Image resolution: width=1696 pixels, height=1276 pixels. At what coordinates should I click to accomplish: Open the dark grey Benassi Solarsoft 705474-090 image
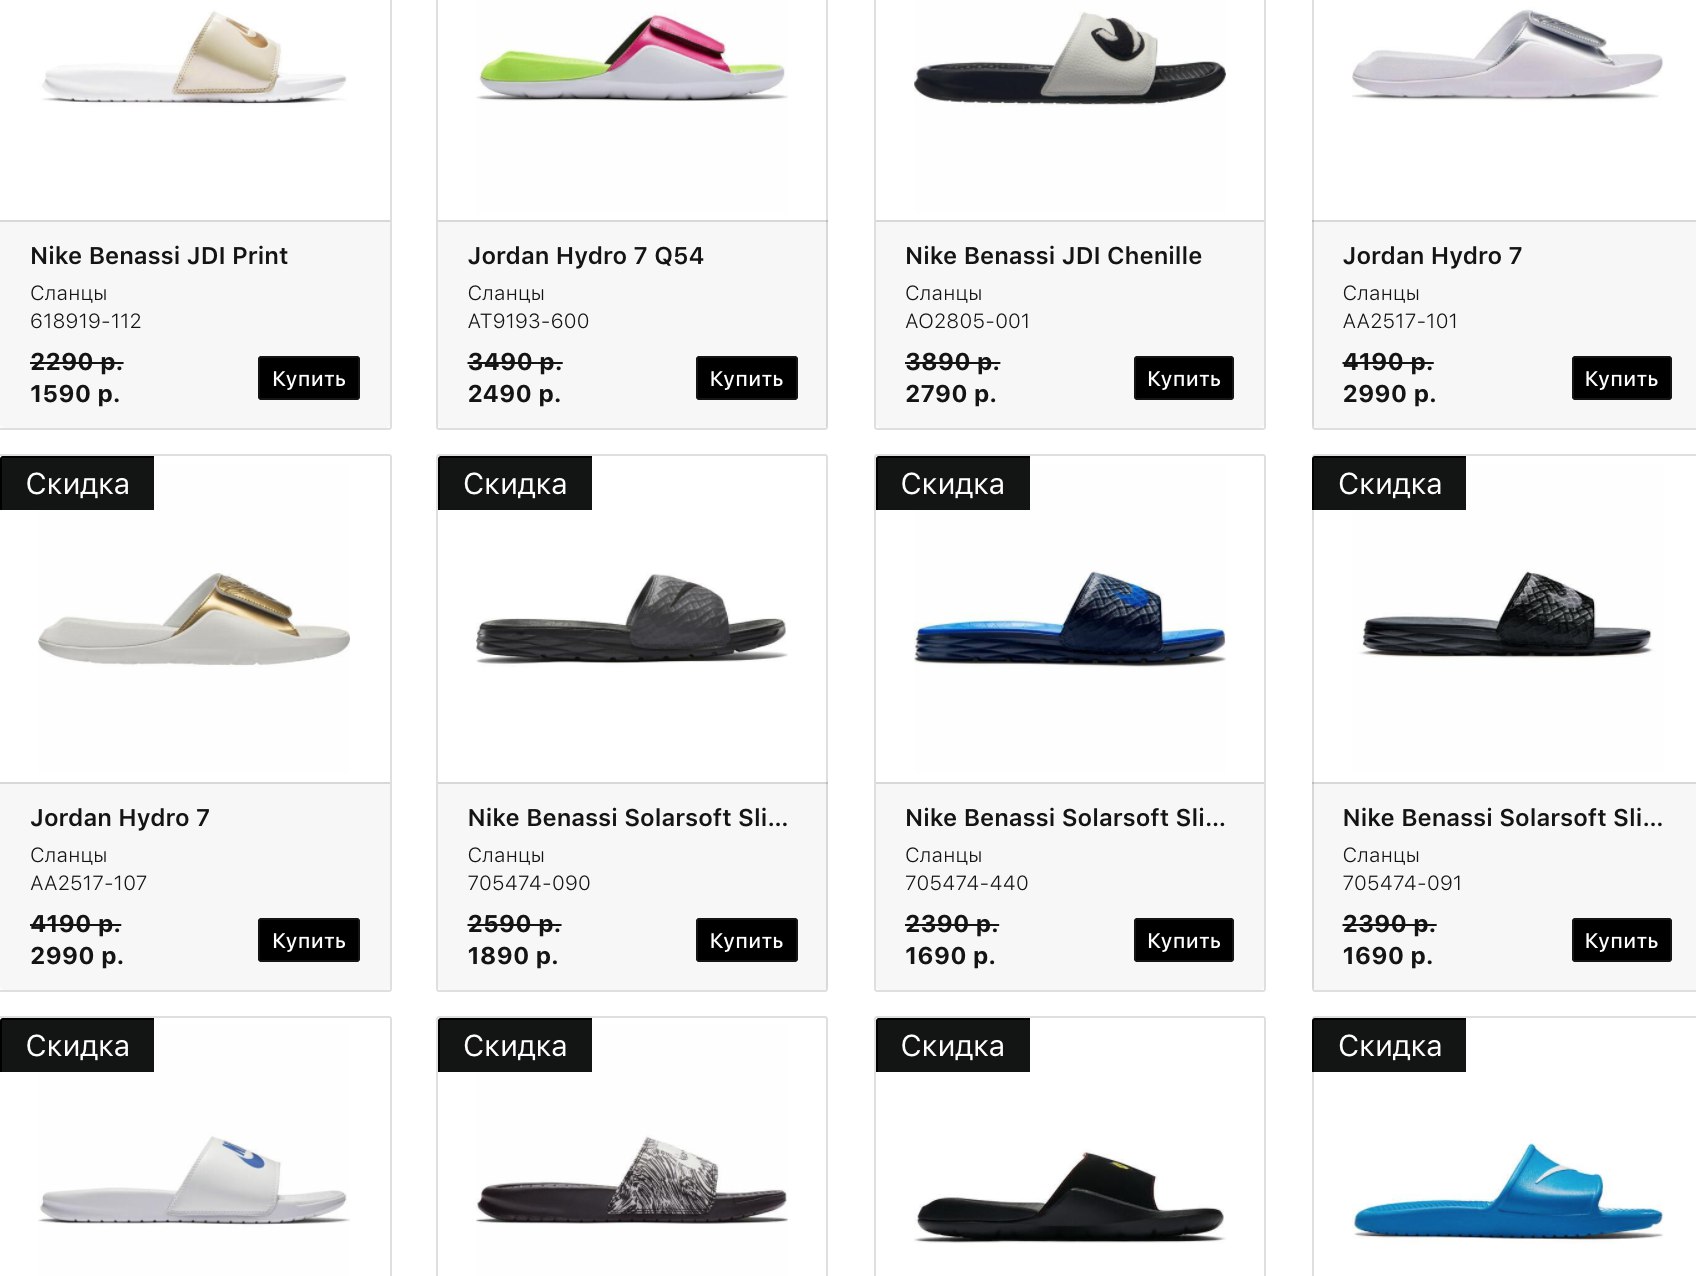(632, 618)
